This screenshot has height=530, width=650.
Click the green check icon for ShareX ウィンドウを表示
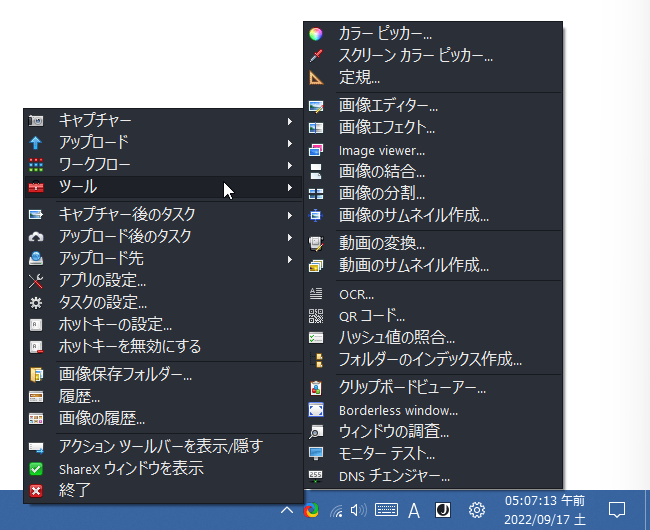click(36, 469)
